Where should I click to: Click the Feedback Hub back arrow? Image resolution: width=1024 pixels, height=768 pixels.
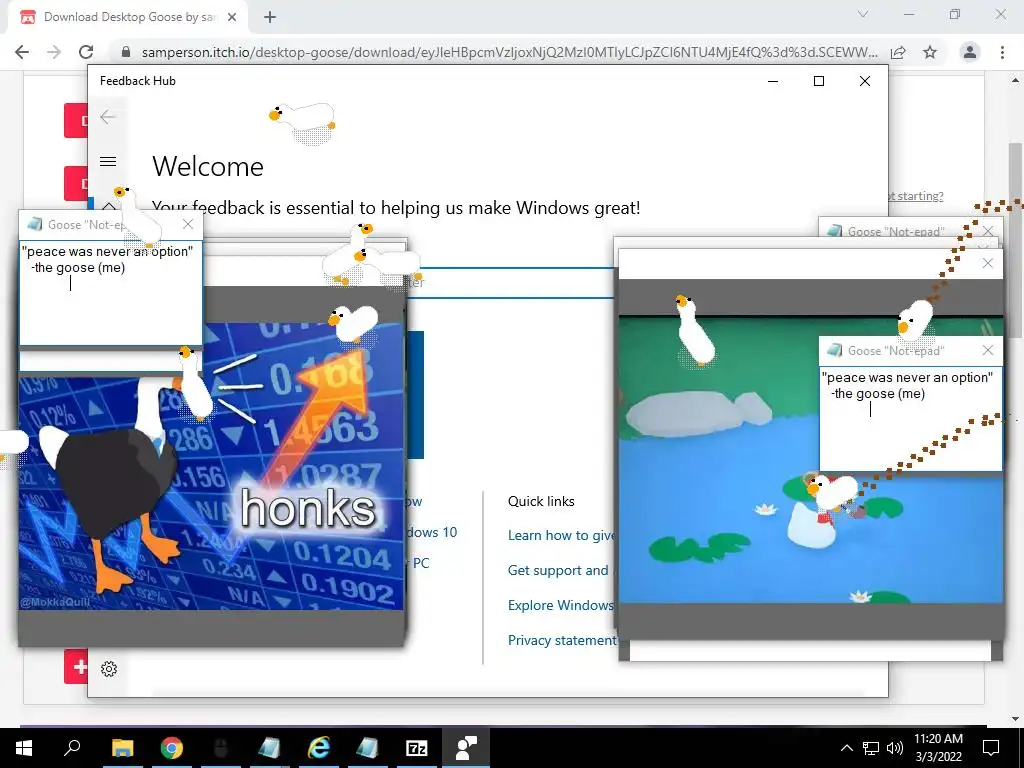[x=108, y=117]
